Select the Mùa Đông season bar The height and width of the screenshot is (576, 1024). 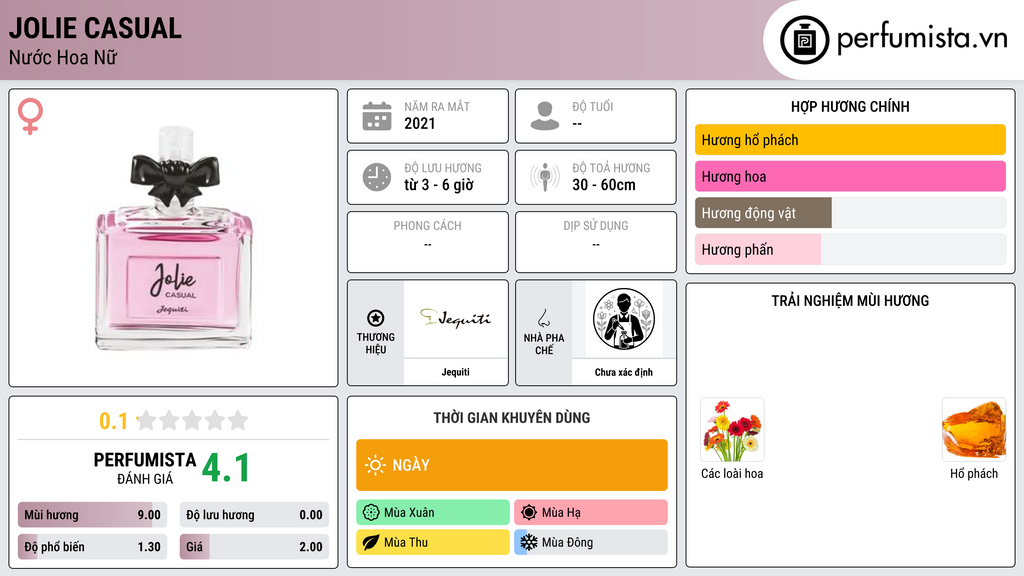pos(591,542)
